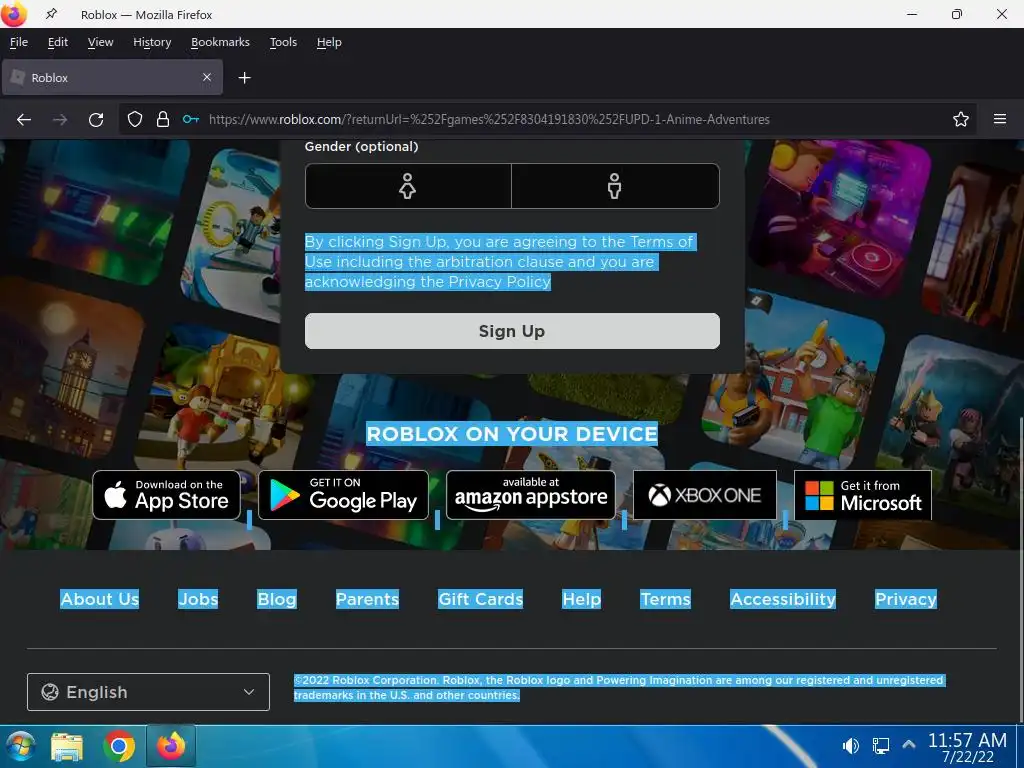This screenshot has width=1024, height=768.
Task: Click the Sign Up button
Action: click(512, 331)
